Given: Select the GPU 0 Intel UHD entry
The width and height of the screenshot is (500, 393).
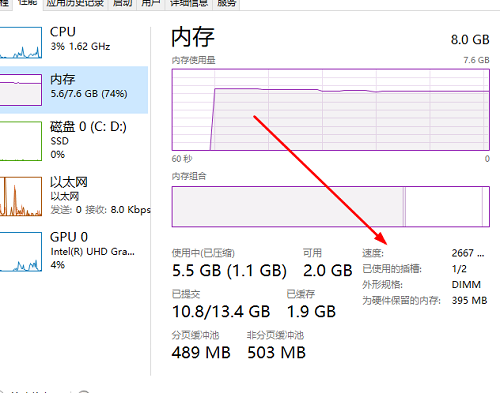Looking at the screenshot, I should tap(74, 251).
